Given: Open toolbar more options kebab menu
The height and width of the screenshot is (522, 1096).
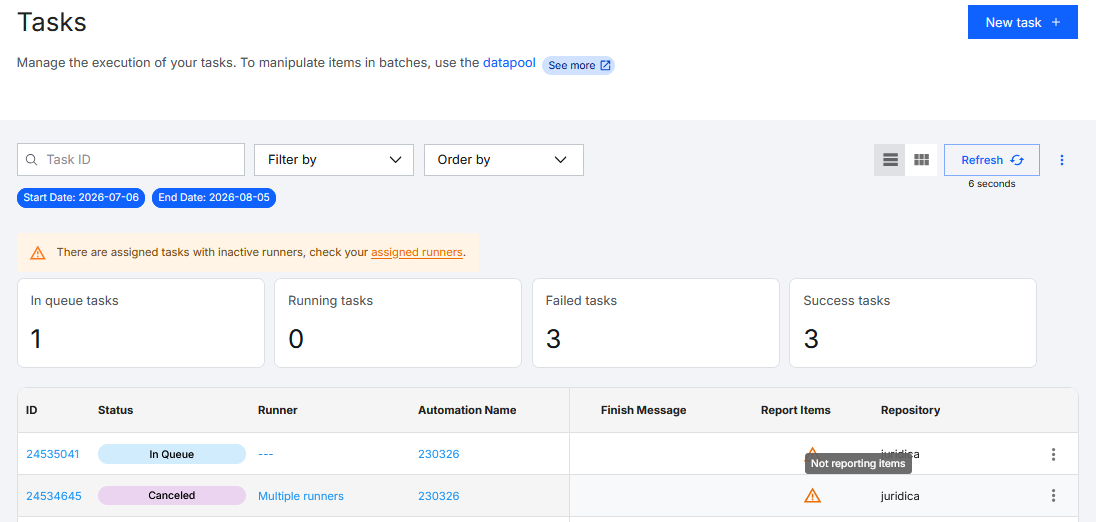Looking at the screenshot, I should tap(1062, 160).
